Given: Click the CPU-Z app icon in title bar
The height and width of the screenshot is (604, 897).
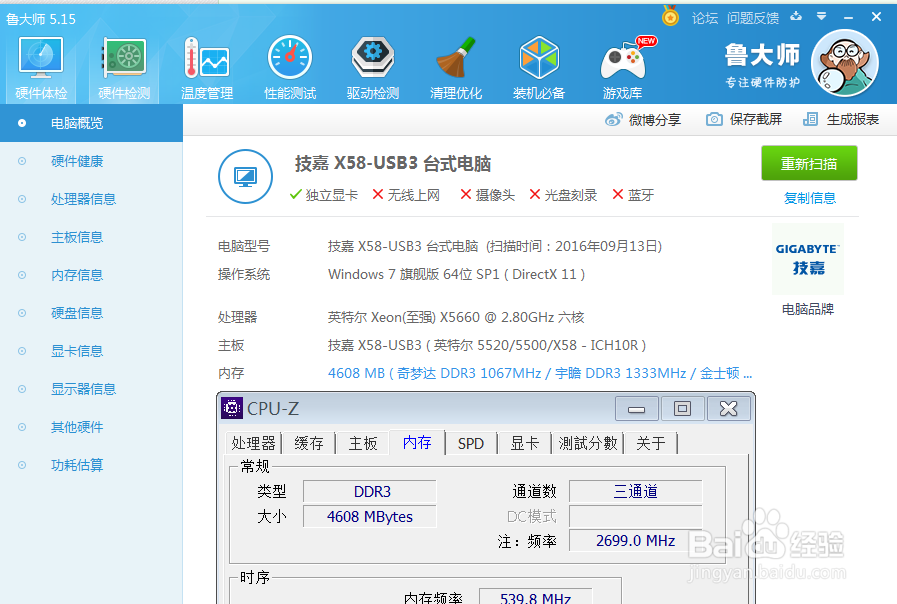Looking at the screenshot, I should pyautogui.click(x=232, y=408).
